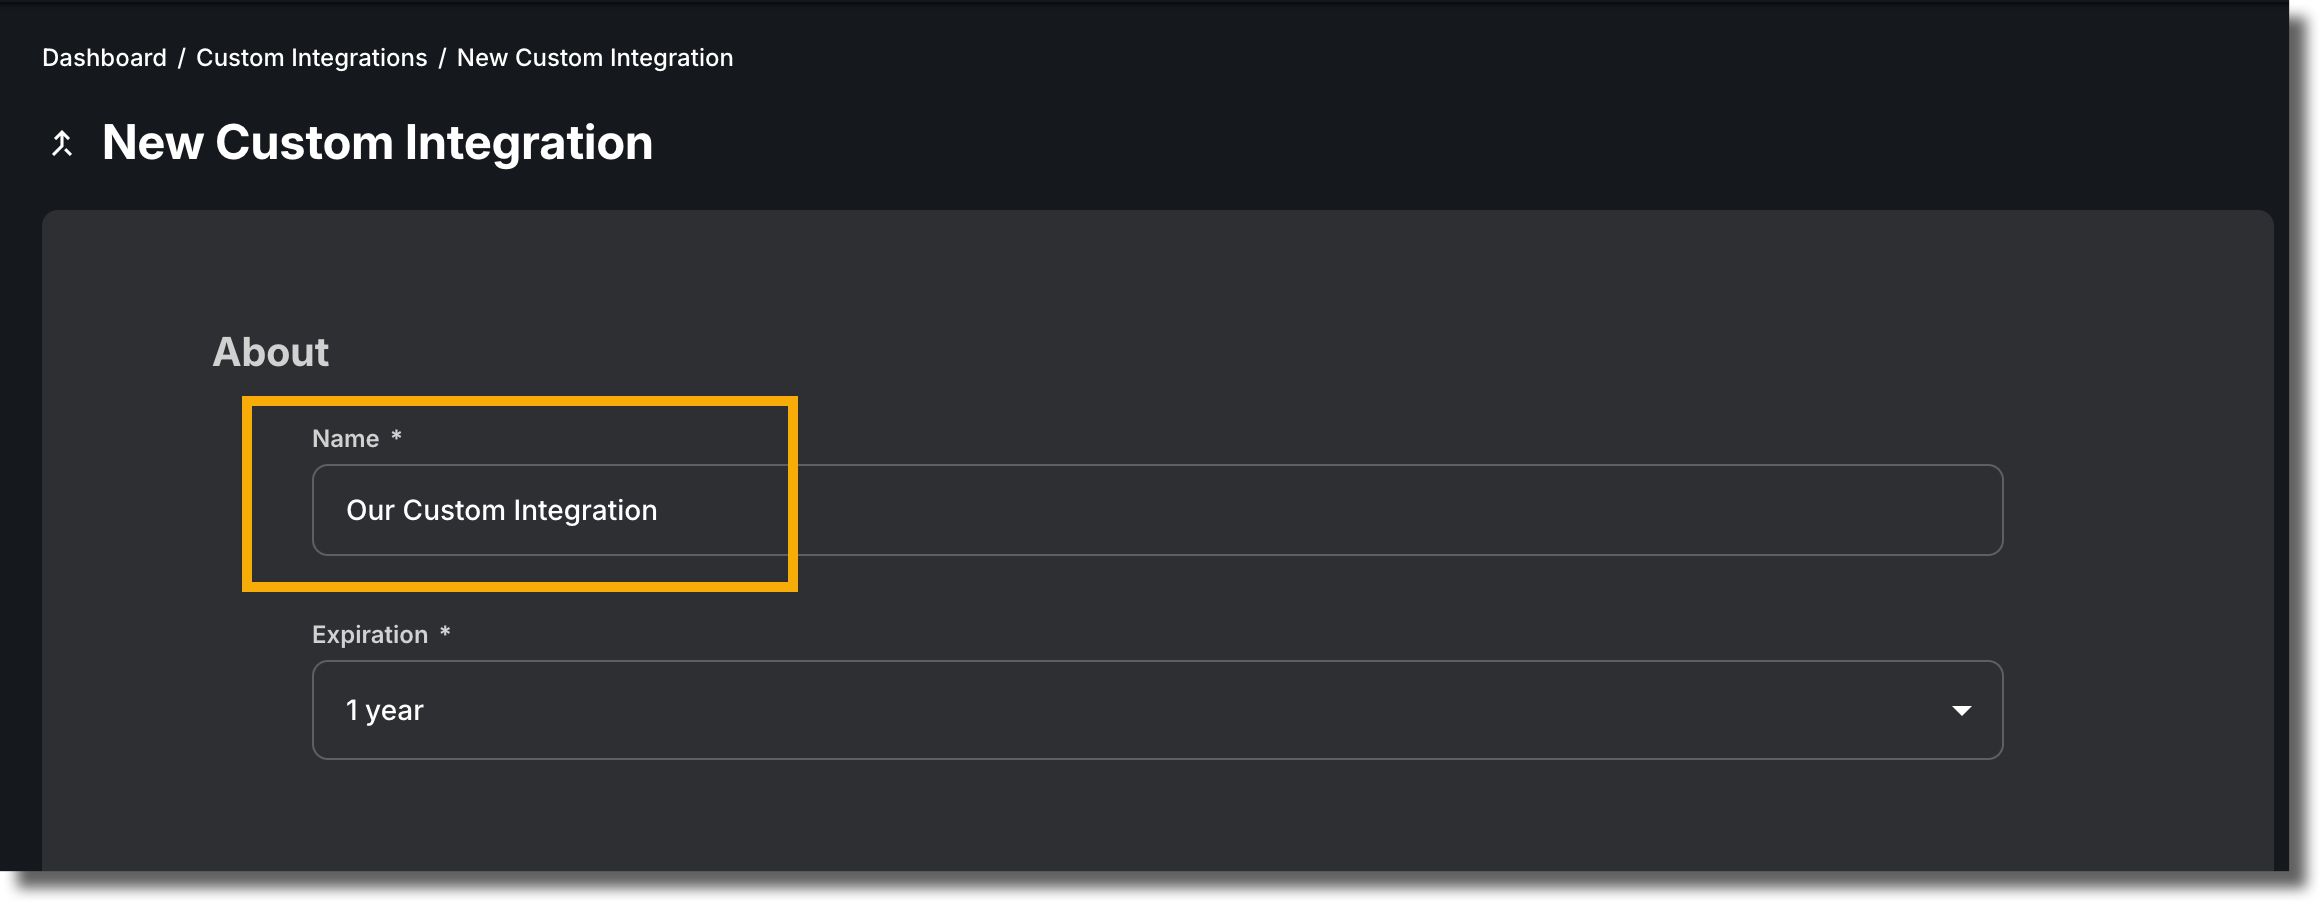Go to Custom Integrations breadcrumb
The height and width of the screenshot is (902, 2320).
(312, 58)
